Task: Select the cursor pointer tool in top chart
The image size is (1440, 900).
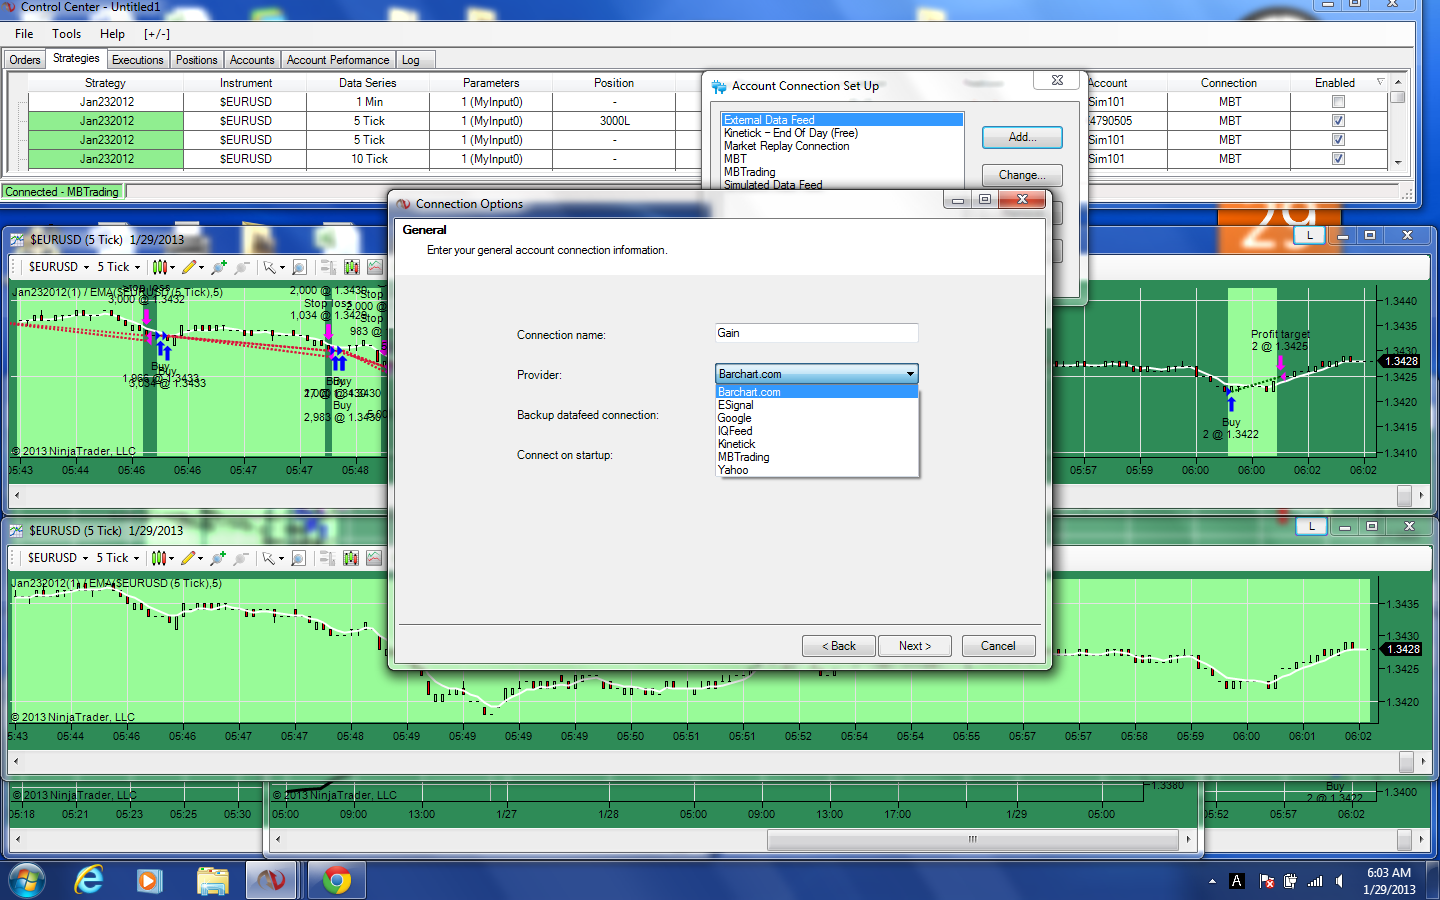Action: 268,267
